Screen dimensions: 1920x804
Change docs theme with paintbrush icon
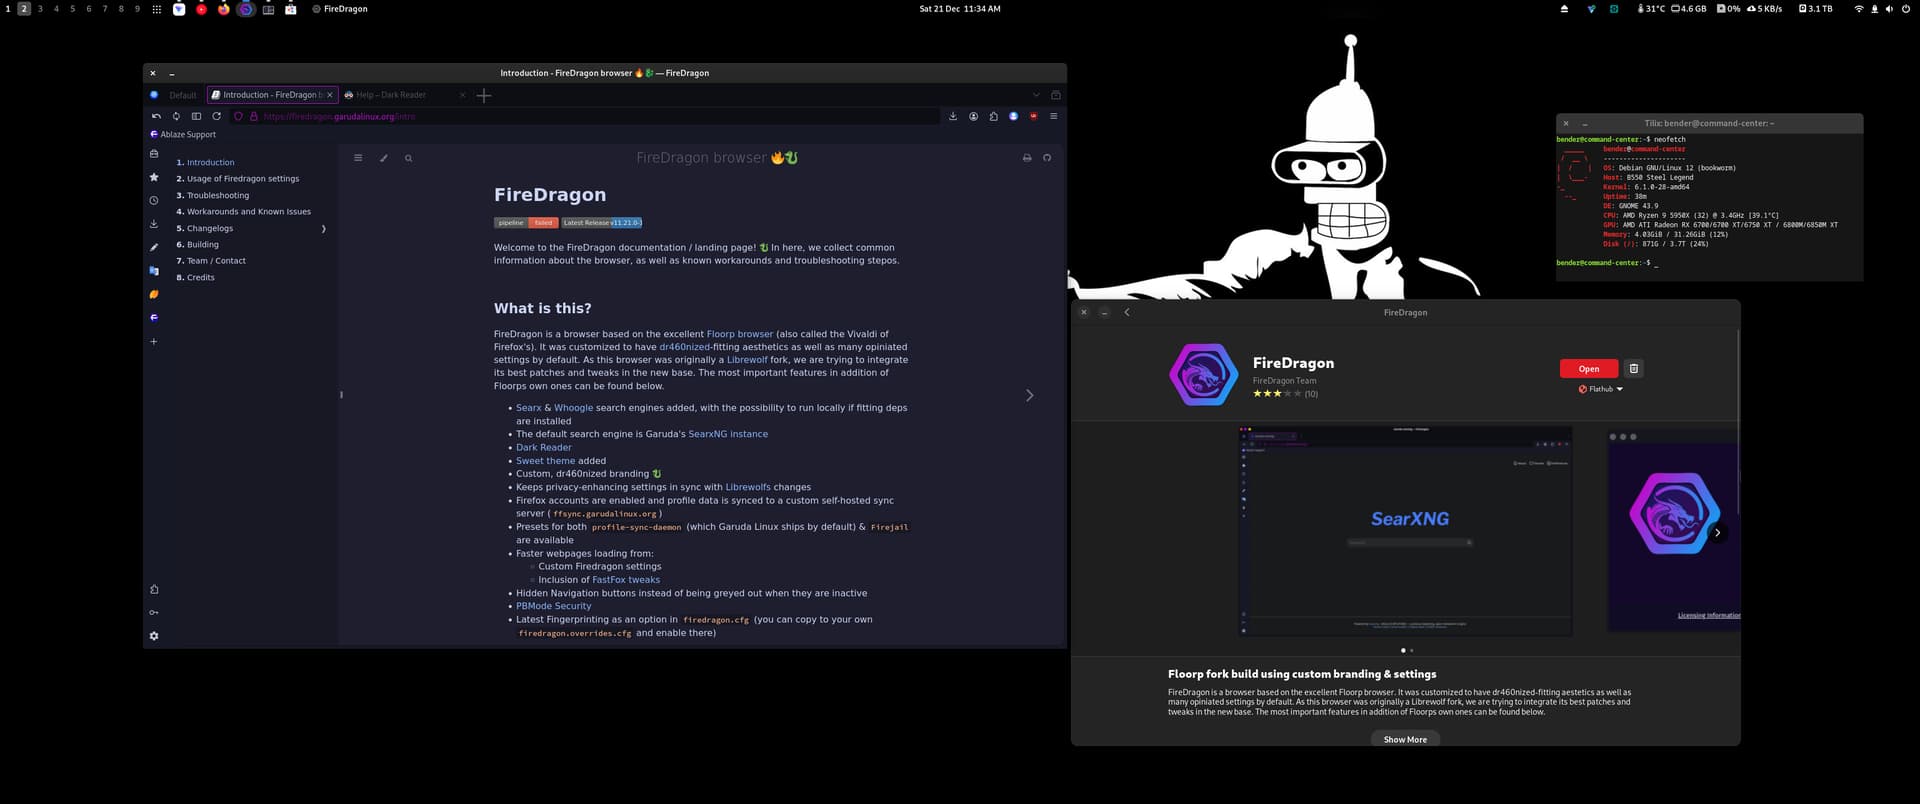383,158
